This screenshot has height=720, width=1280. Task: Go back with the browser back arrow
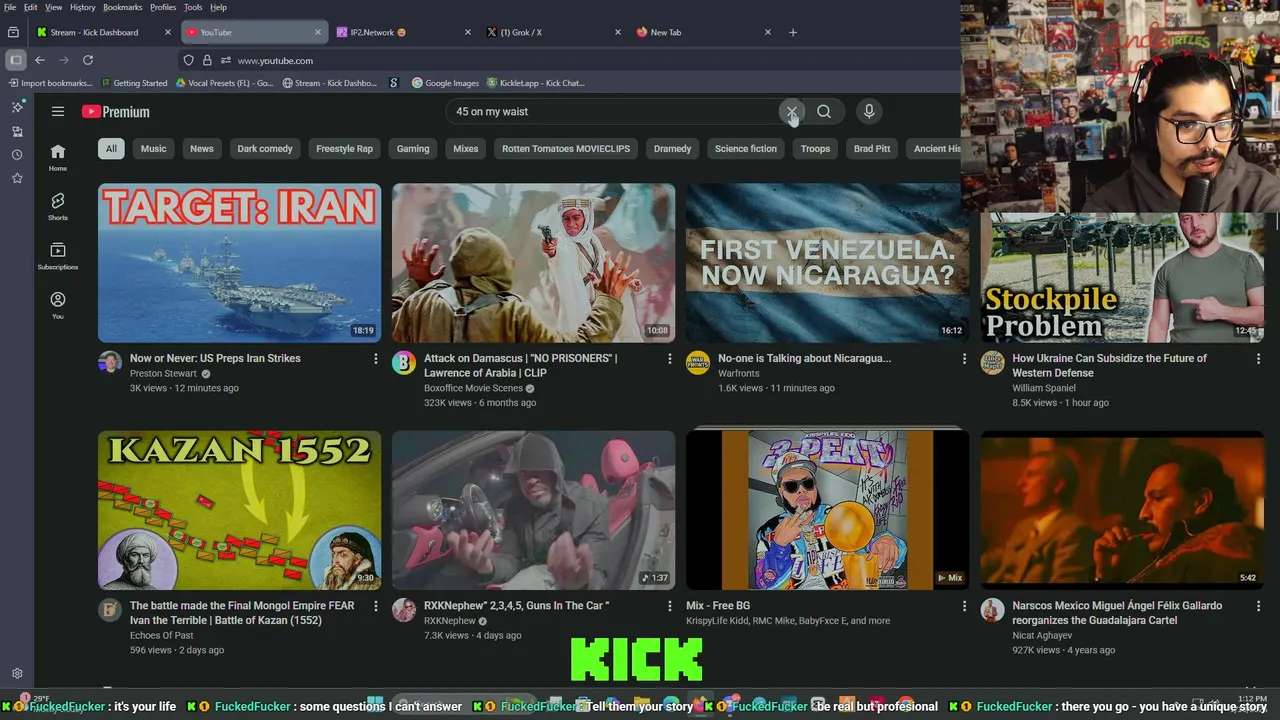click(40, 60)
